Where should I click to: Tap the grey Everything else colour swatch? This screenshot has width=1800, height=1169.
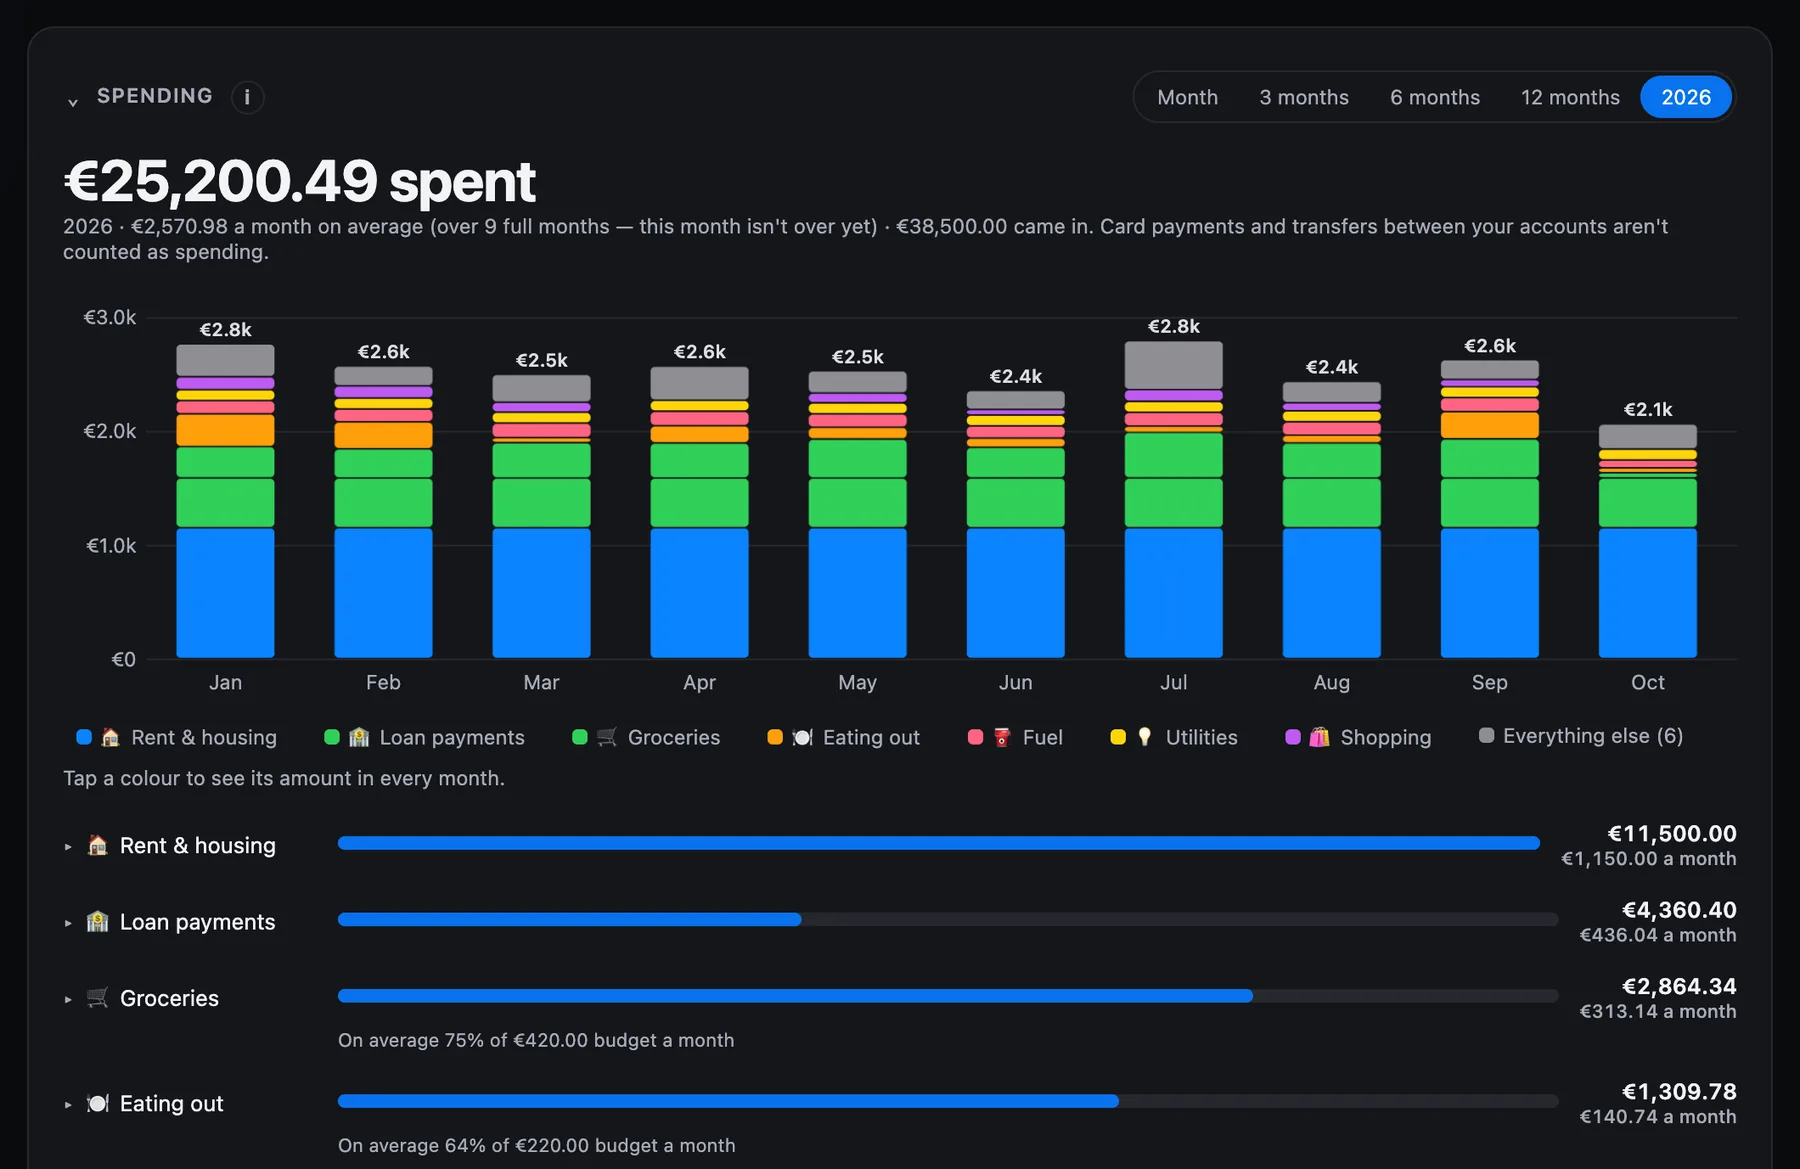coord(1487,735)
